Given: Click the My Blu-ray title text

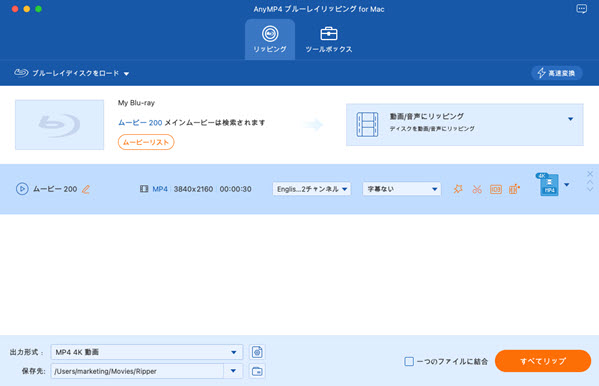Looking at the screenshot, I should coord(136,103).
